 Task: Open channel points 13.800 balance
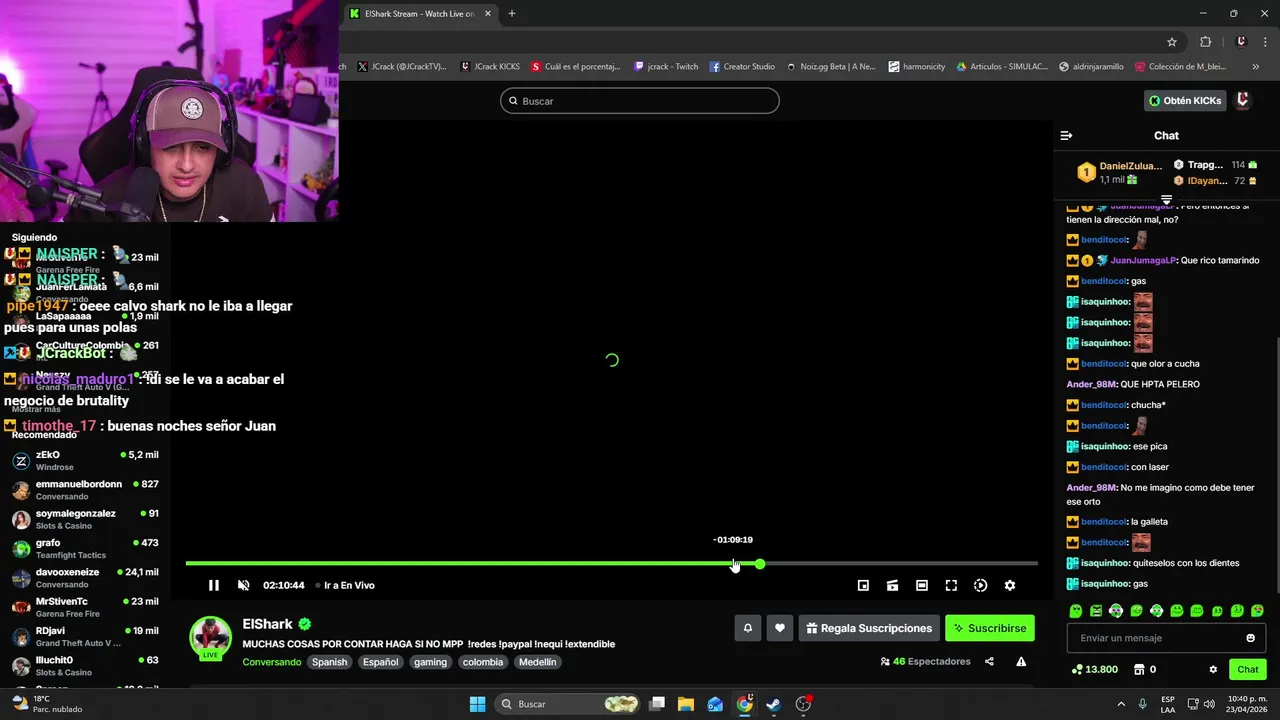click(1094, 669)
